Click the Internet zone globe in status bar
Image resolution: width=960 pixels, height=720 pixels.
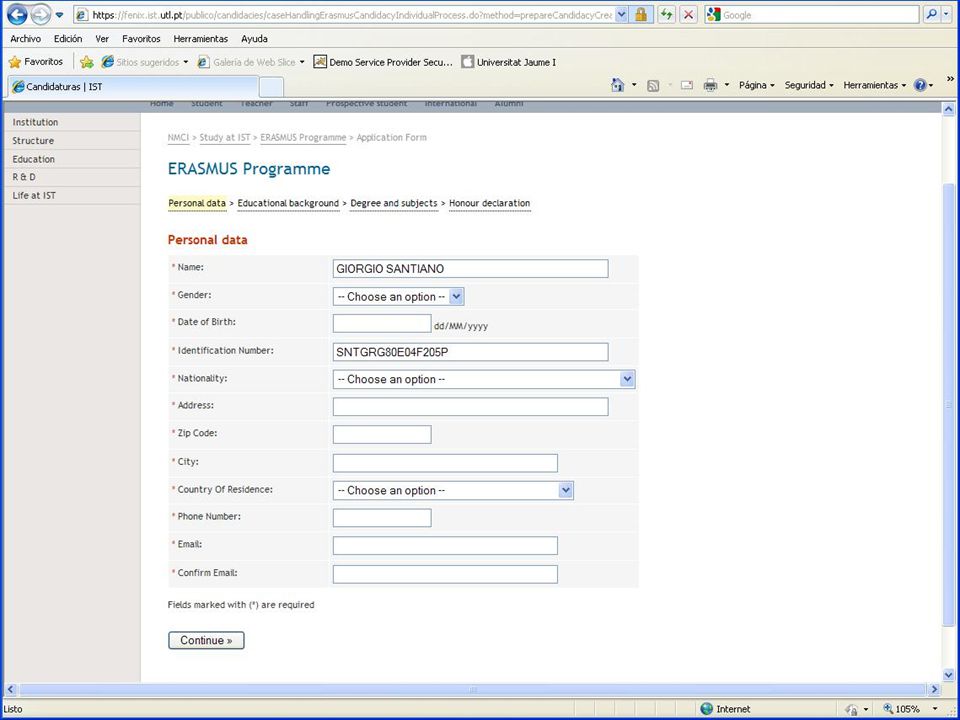pos(707,709)
